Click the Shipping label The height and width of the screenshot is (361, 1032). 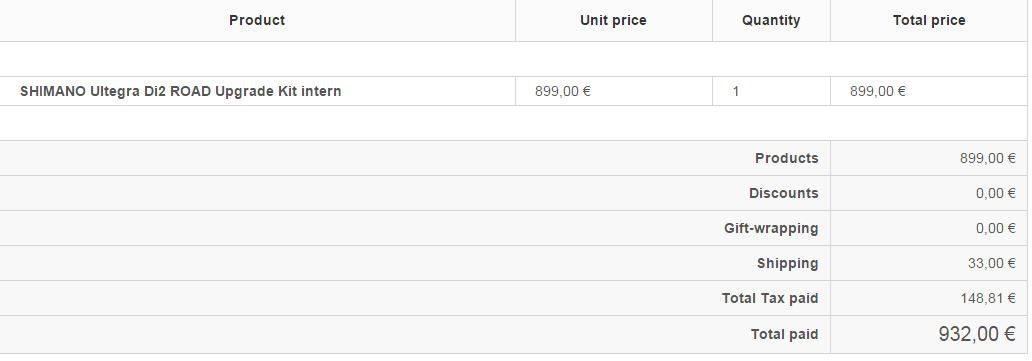pos(787,264)
